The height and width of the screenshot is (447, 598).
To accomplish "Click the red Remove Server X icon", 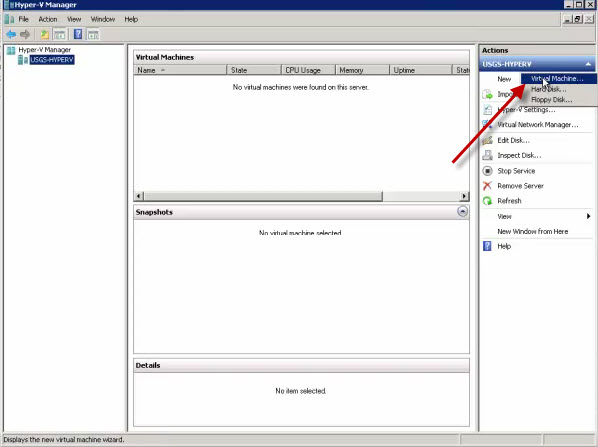I will [487, 186].
